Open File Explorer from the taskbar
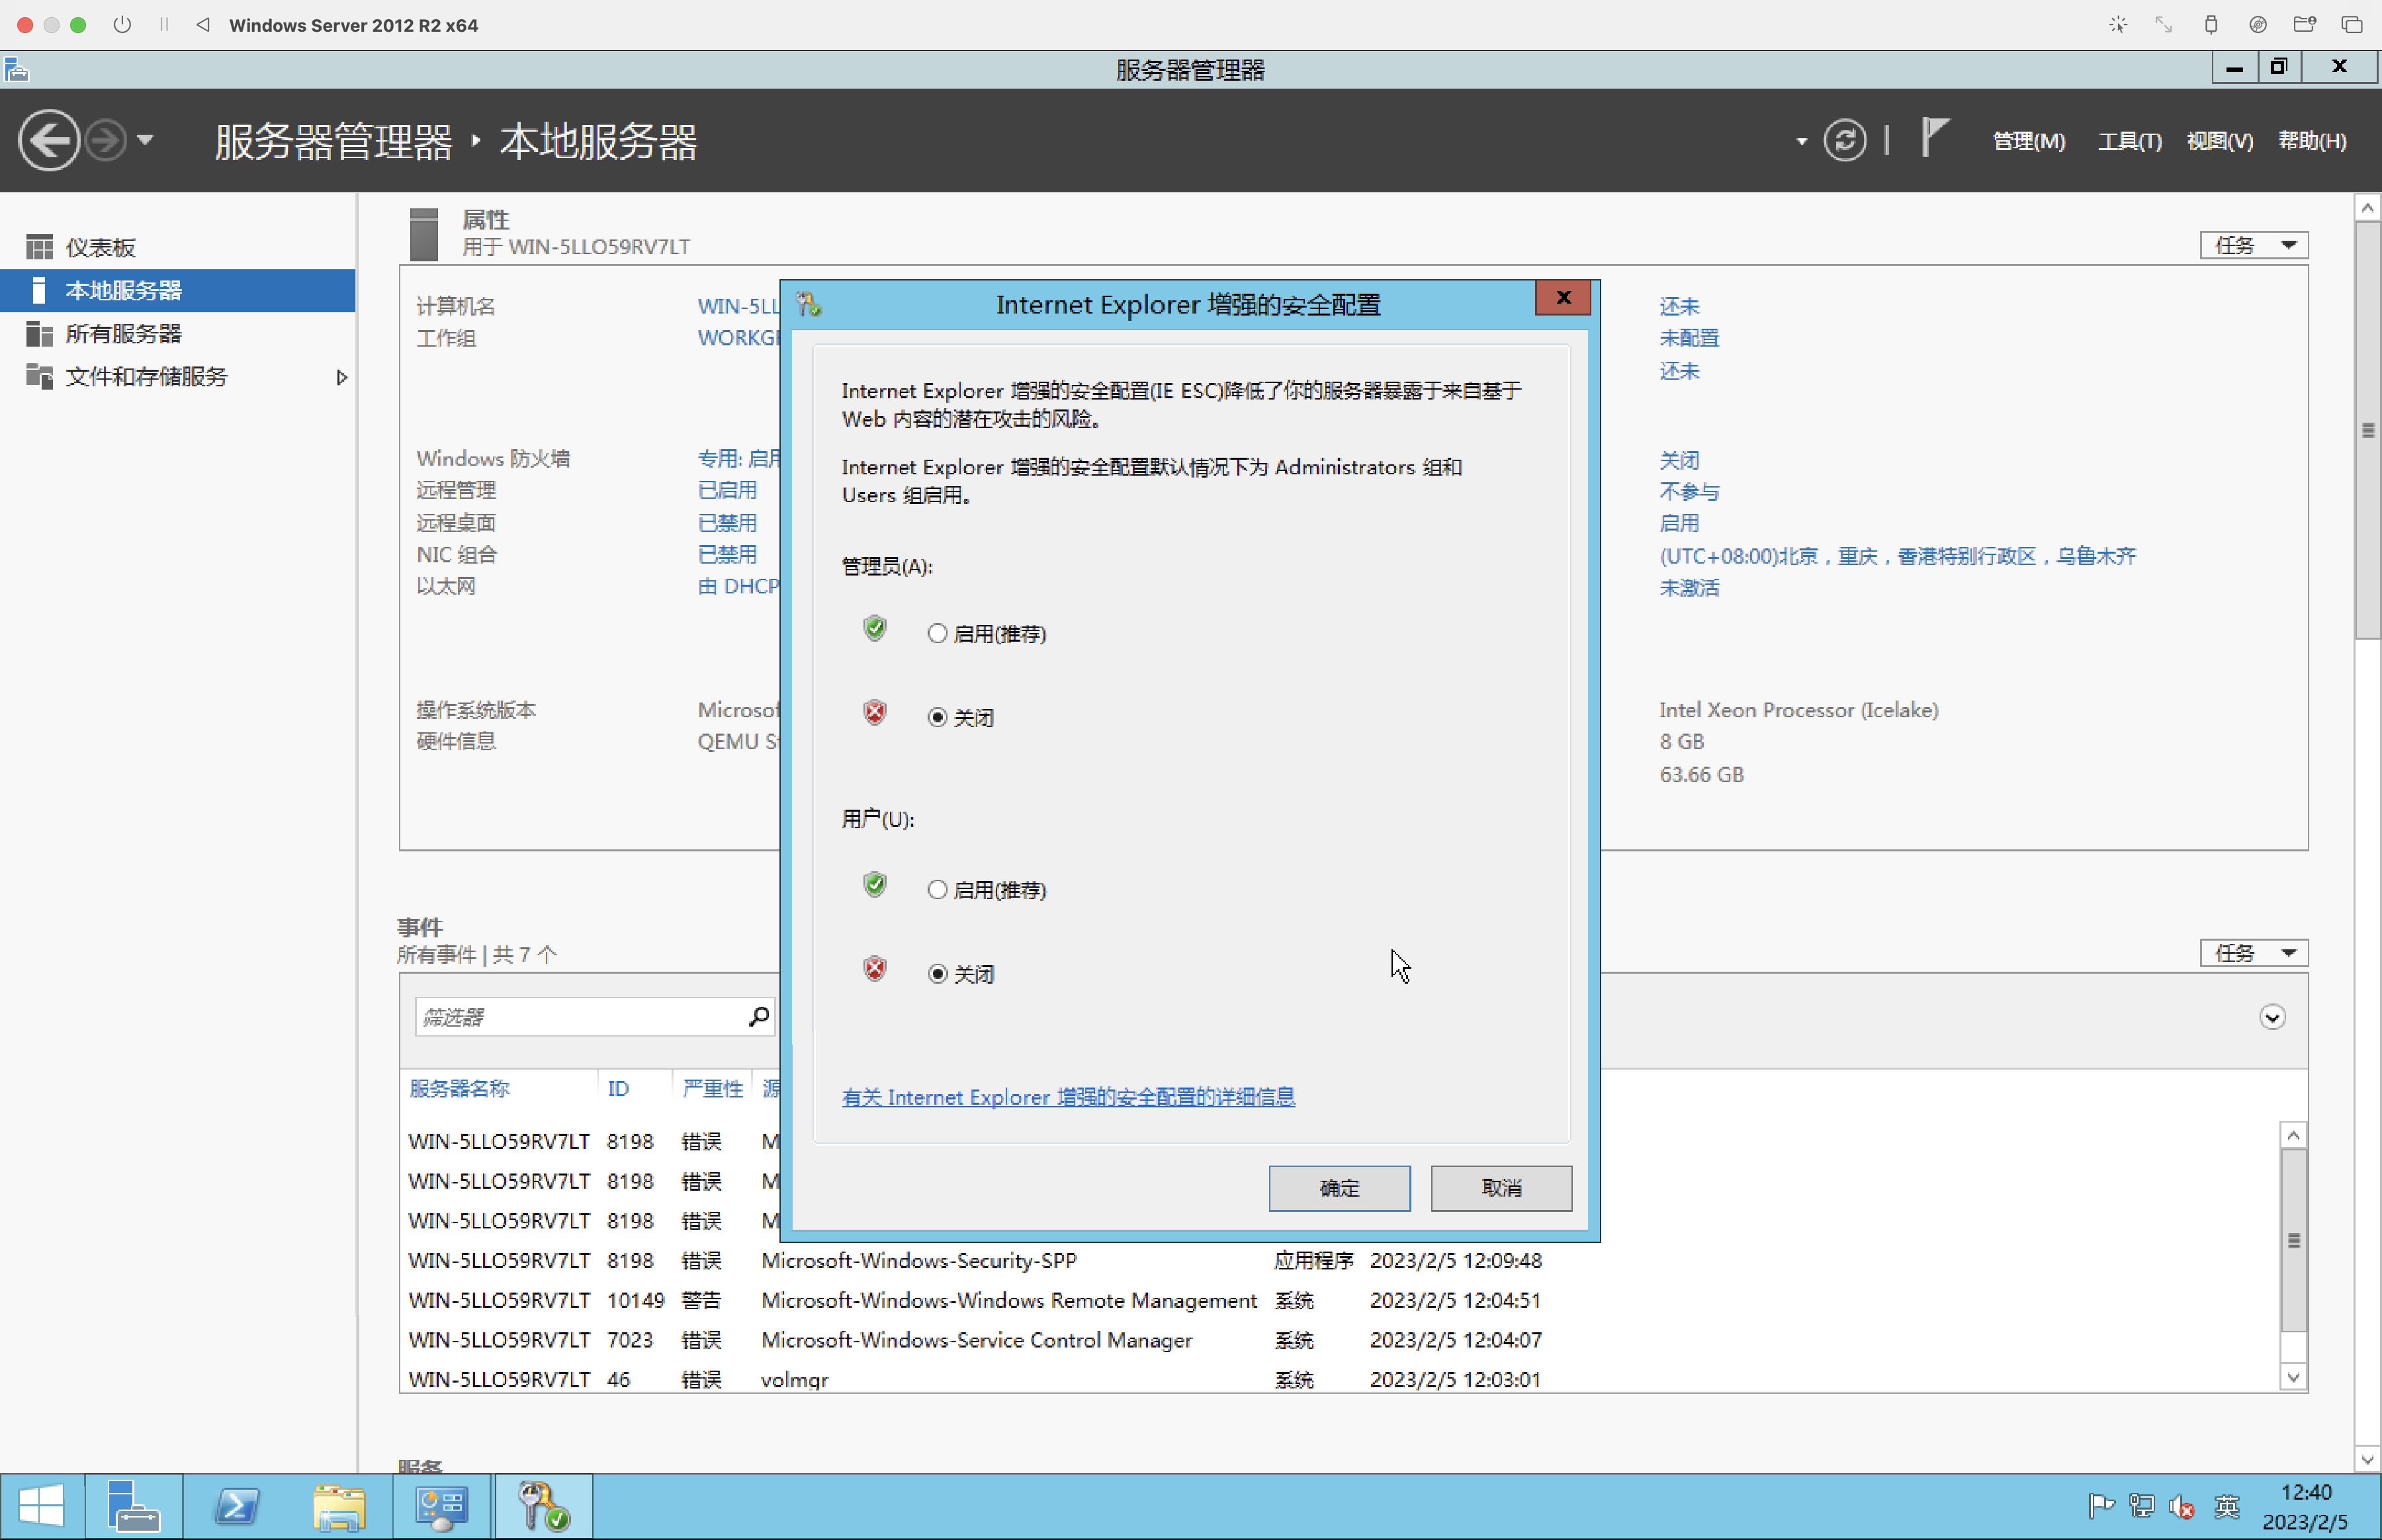The width and height of the screenshot is (2382, 1540). click(x=340, y=1506)
